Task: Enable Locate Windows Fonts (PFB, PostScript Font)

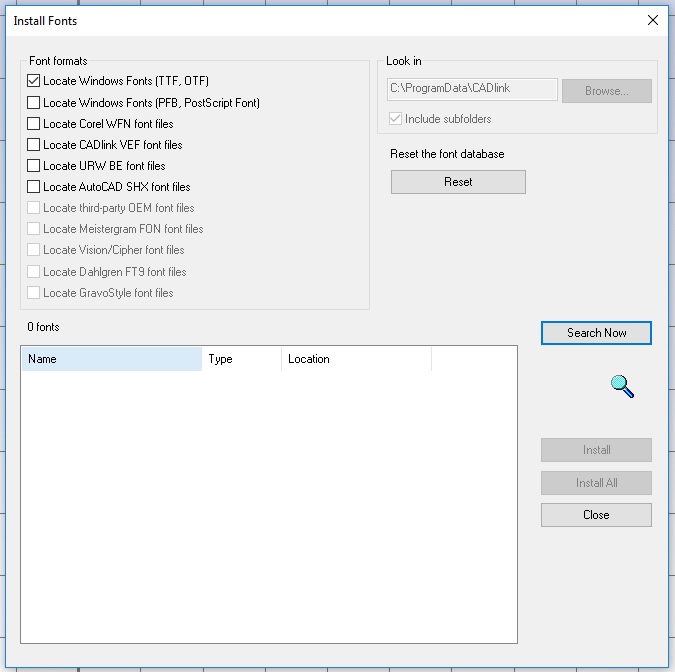Action: [33, 102]
